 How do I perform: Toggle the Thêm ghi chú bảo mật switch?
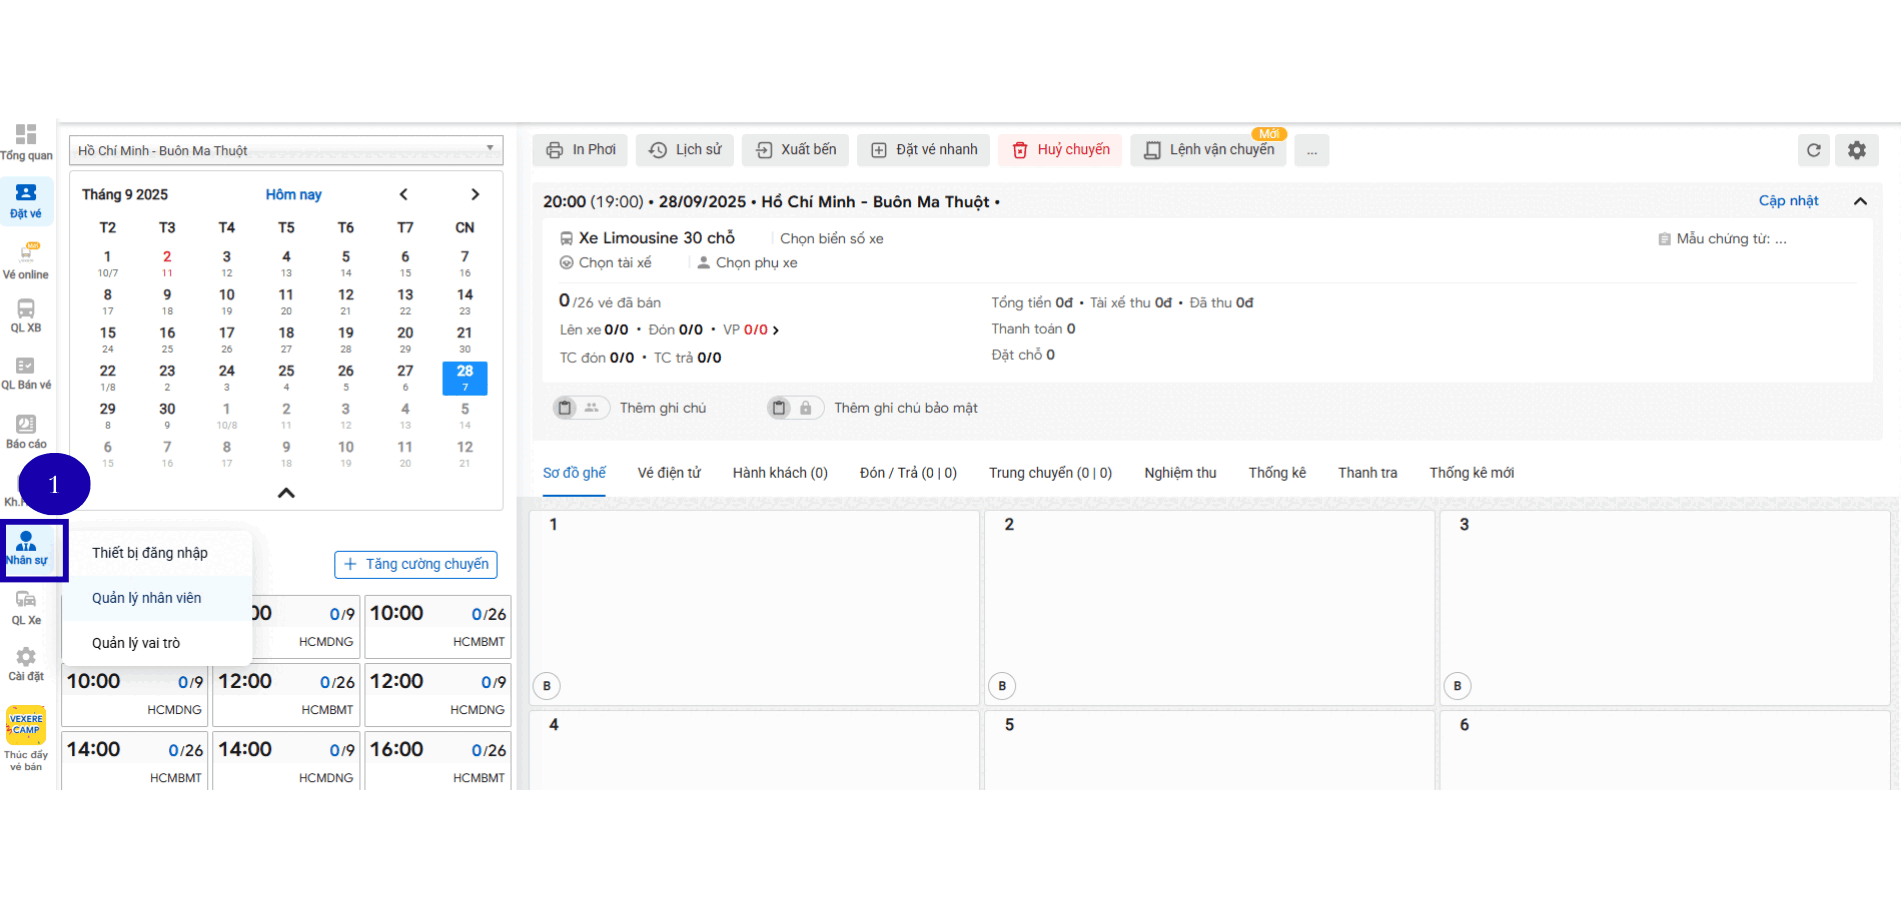click(x=794, y=408)
